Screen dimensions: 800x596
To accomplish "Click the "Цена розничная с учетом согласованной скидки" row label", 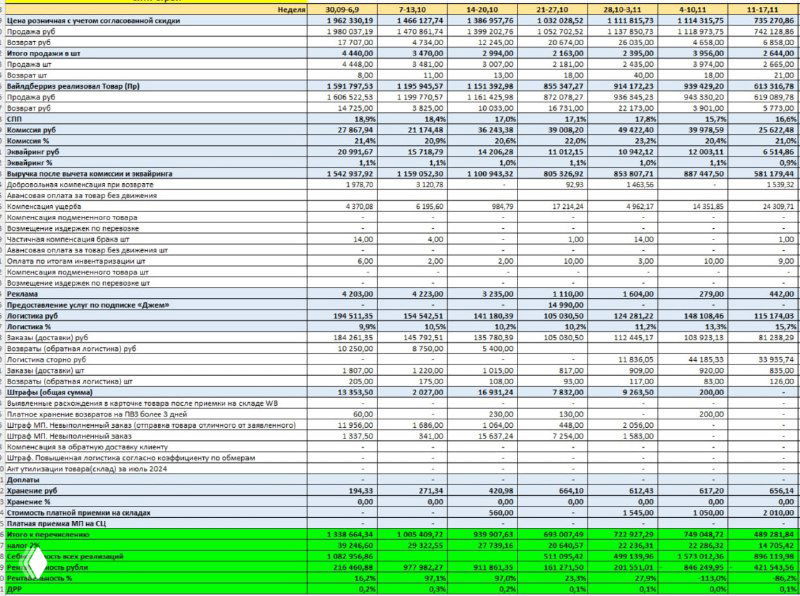I will [96, 20].
